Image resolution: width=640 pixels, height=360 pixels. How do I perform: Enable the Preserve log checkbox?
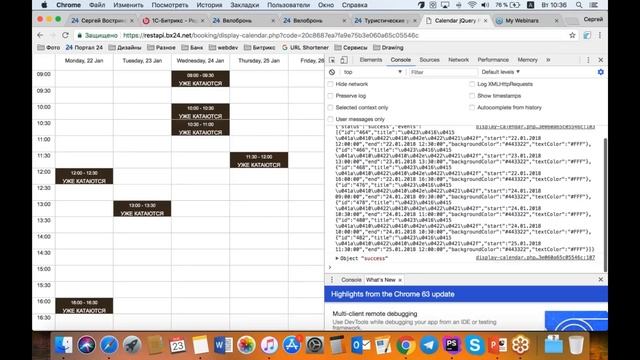(x=330, y=96)
